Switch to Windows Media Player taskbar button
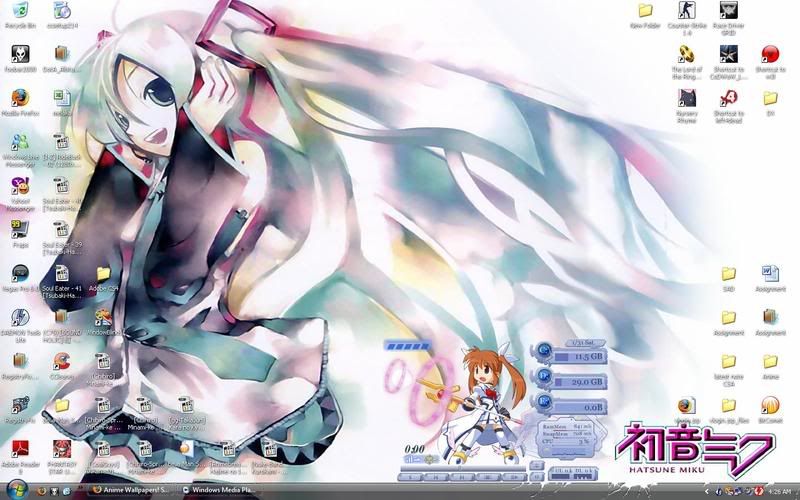The width and height of the screenshot is (800, 500). [219, 490]
